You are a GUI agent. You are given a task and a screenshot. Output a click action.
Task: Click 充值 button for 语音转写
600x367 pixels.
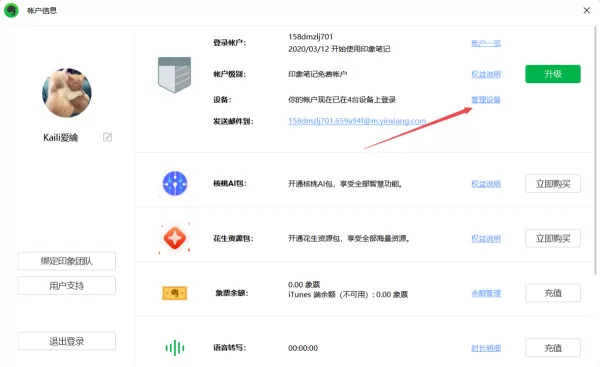[x=553, y=348]
